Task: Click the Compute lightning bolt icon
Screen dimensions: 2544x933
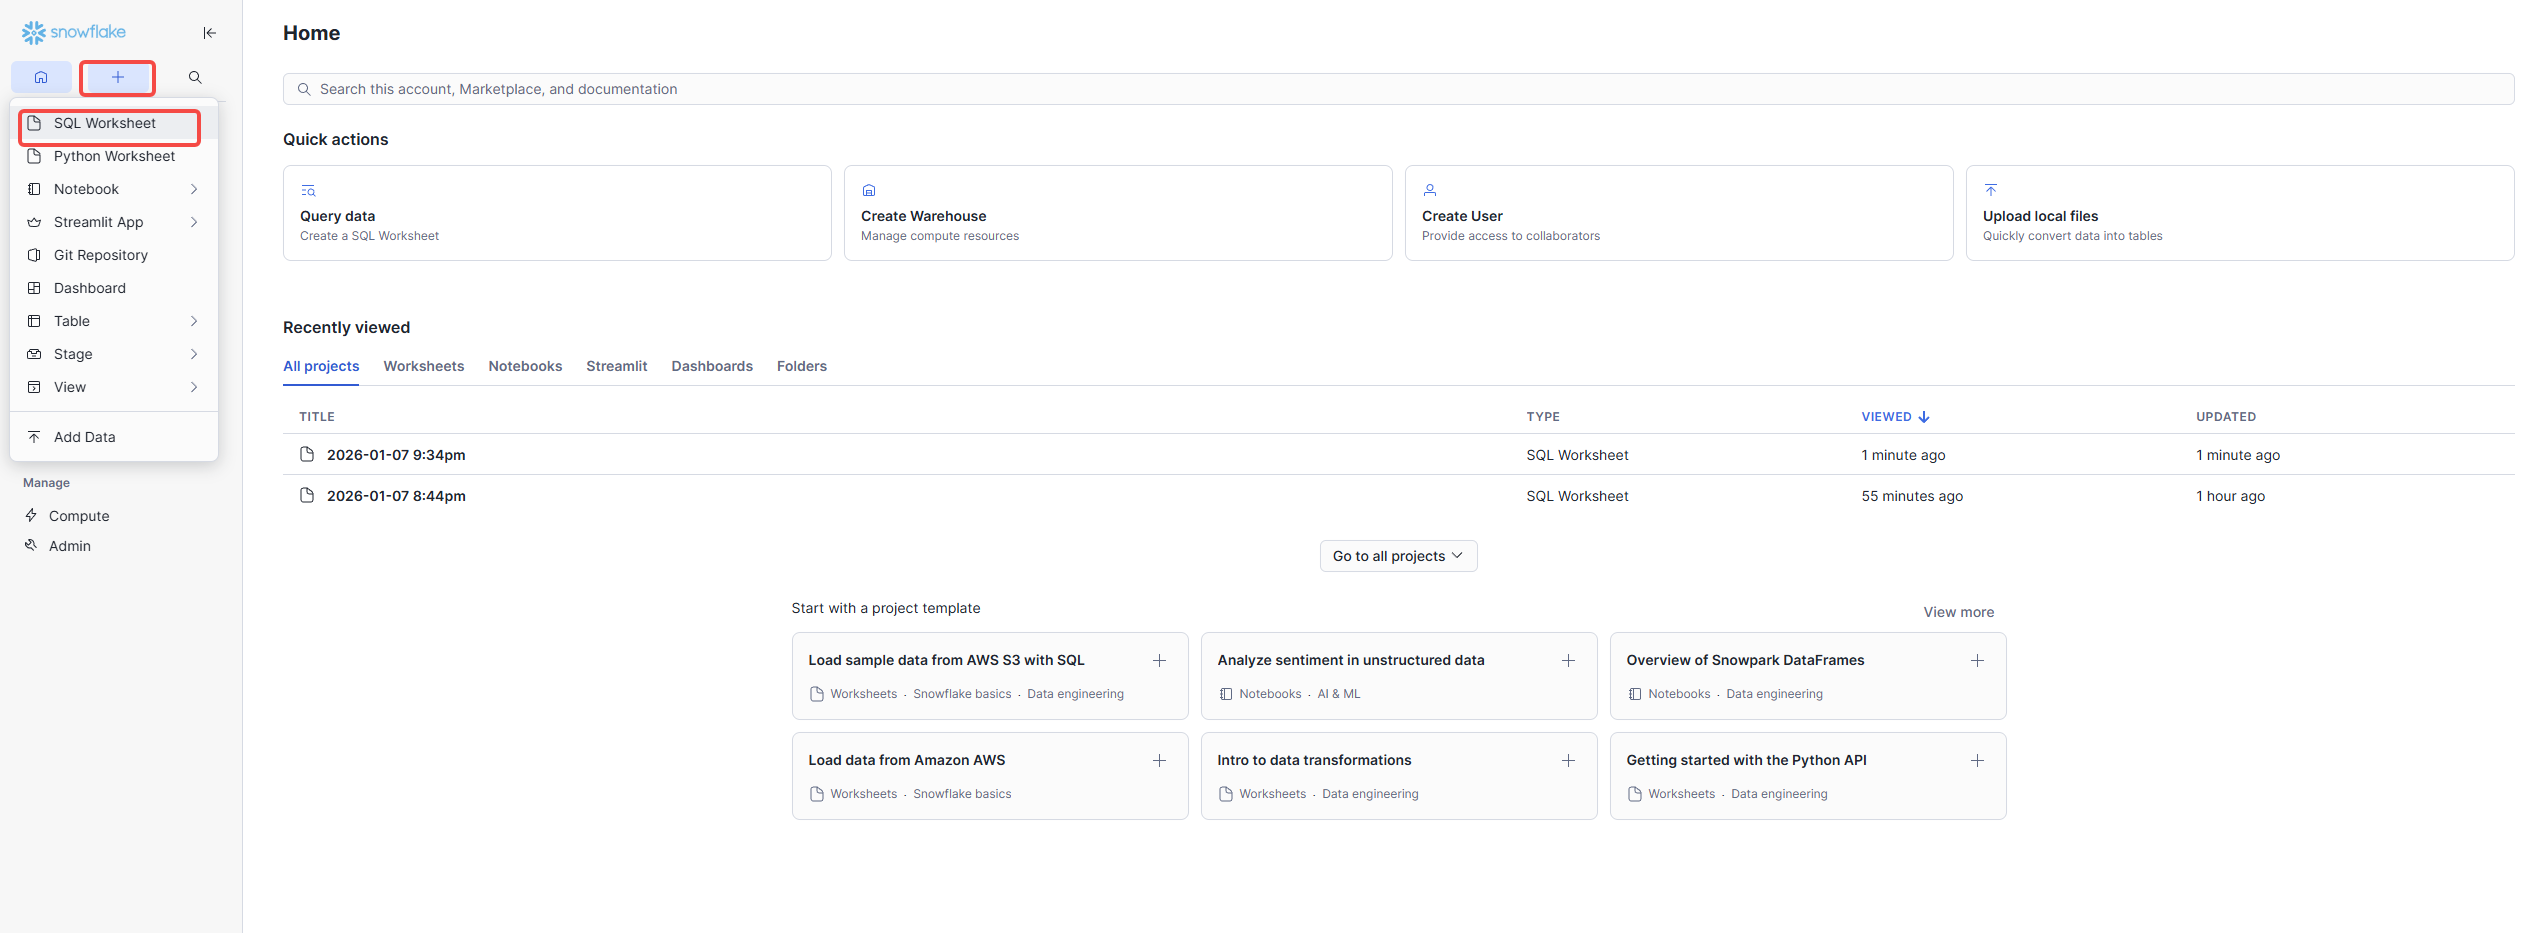Action: tap(31, 515)
